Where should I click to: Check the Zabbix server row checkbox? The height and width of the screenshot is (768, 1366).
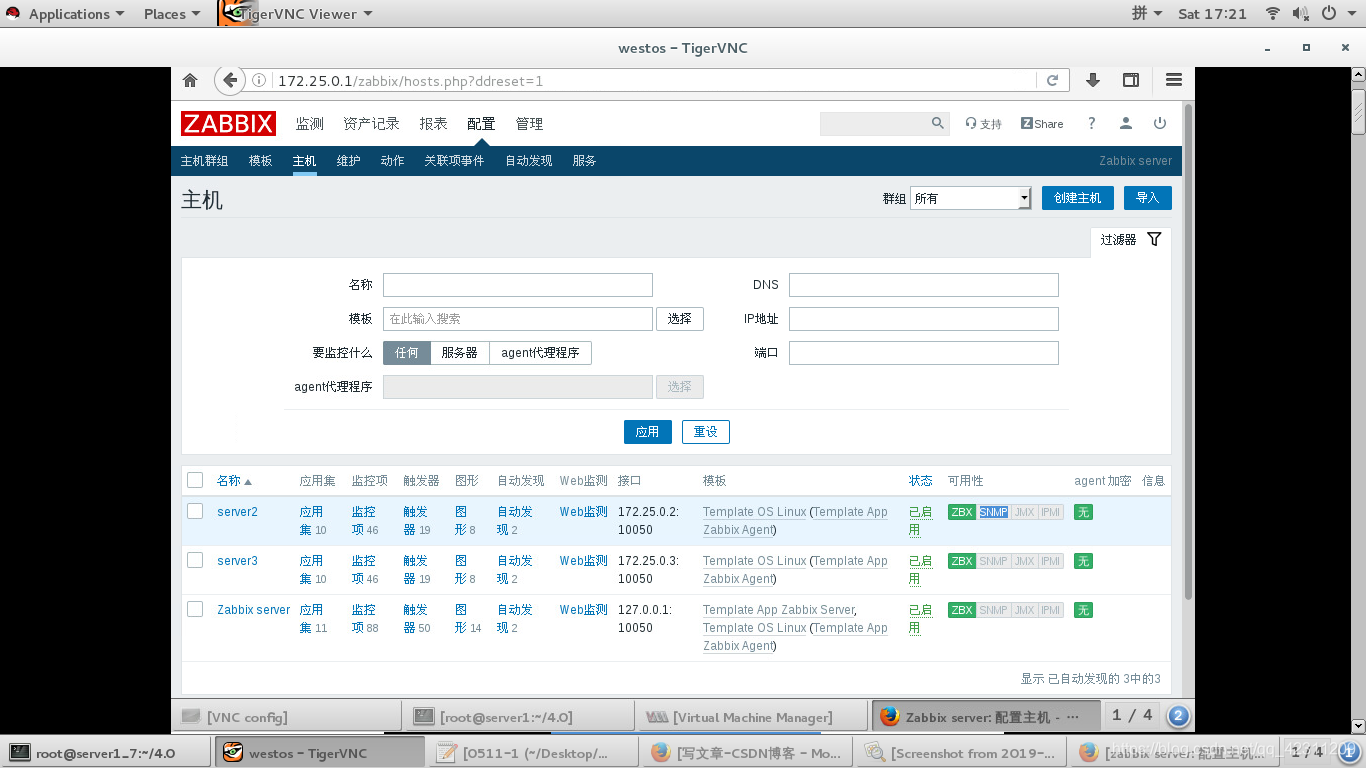point(195,609)
